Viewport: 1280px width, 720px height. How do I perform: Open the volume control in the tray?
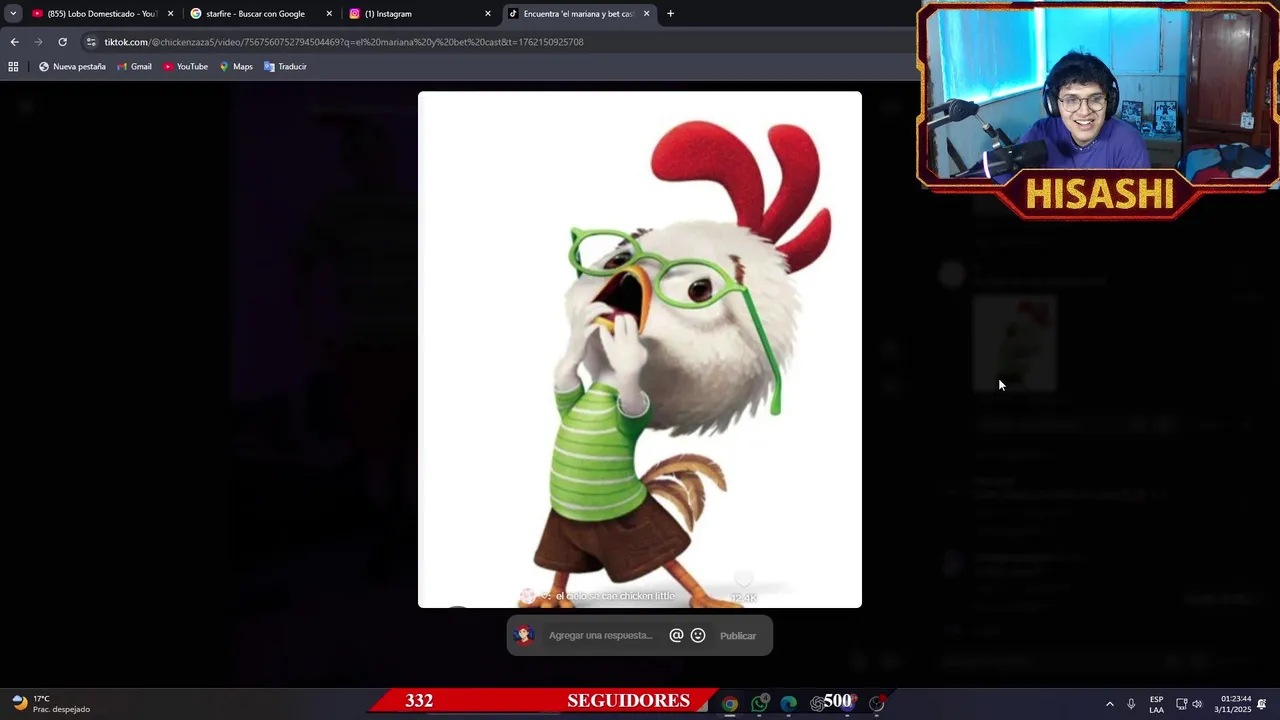1197,704
